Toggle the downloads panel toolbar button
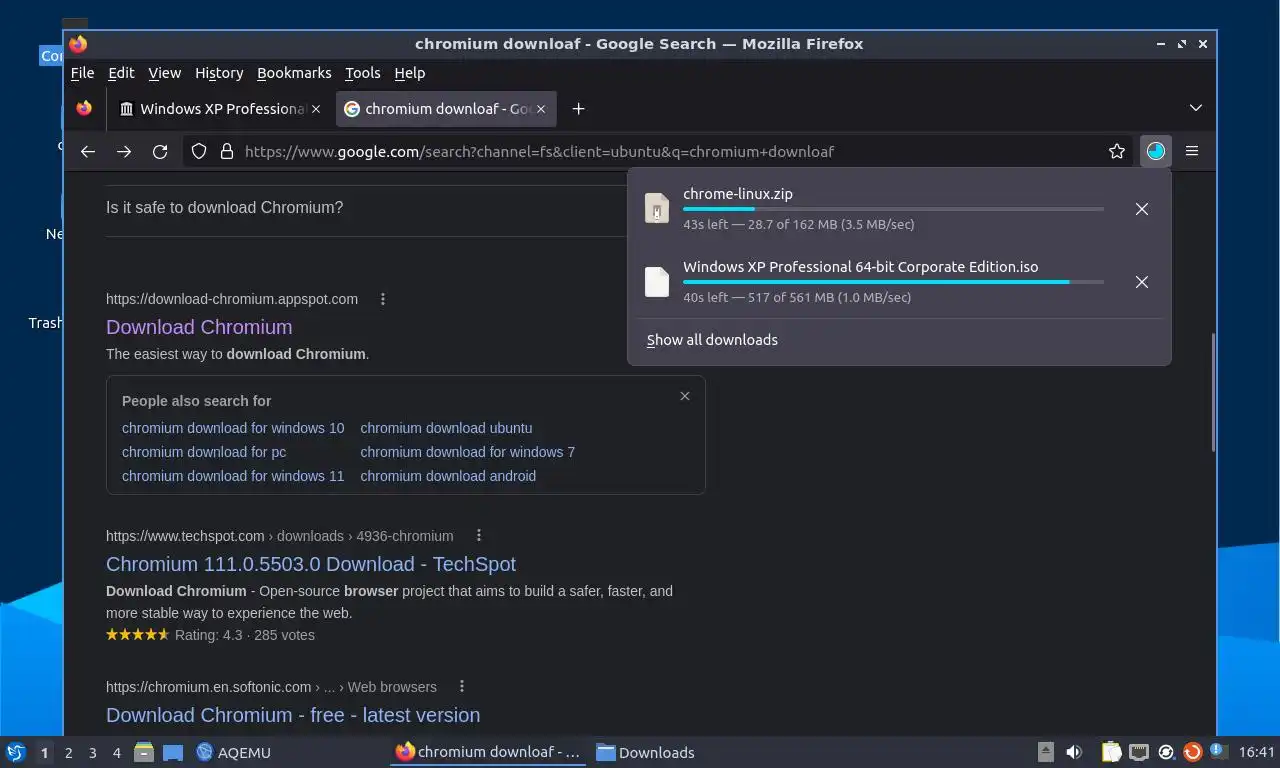The height and width of the screenshot is (768, 1280). tap(1156, 151)
